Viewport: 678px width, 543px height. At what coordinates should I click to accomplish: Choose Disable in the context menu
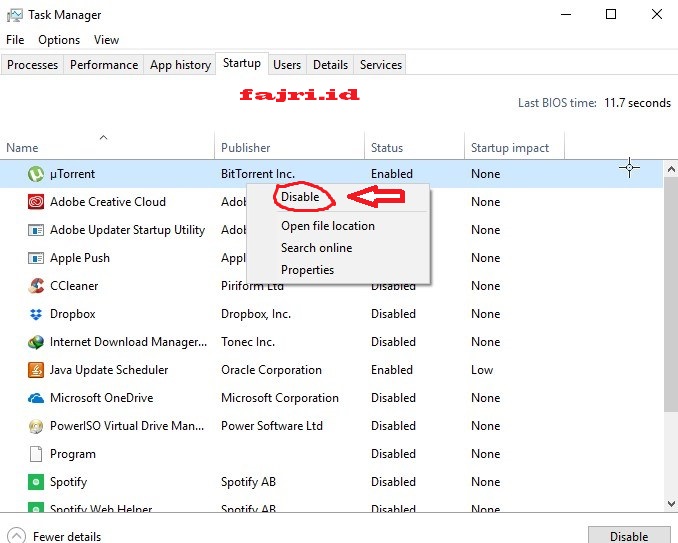pyautogui.click(x=300, y=197)
